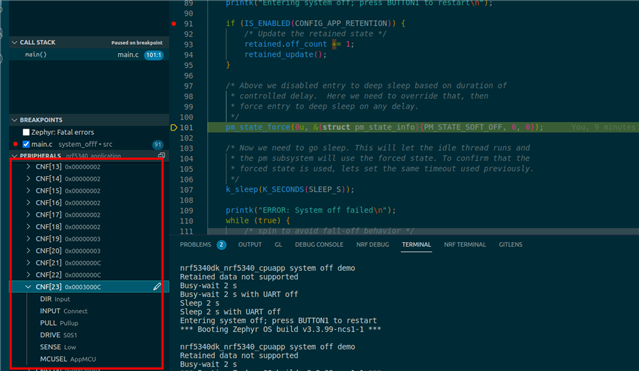This screenshot has width=639, height=371.
Task: Edit CNF[23] register value with pencil icon
Action: pos(157,287)
